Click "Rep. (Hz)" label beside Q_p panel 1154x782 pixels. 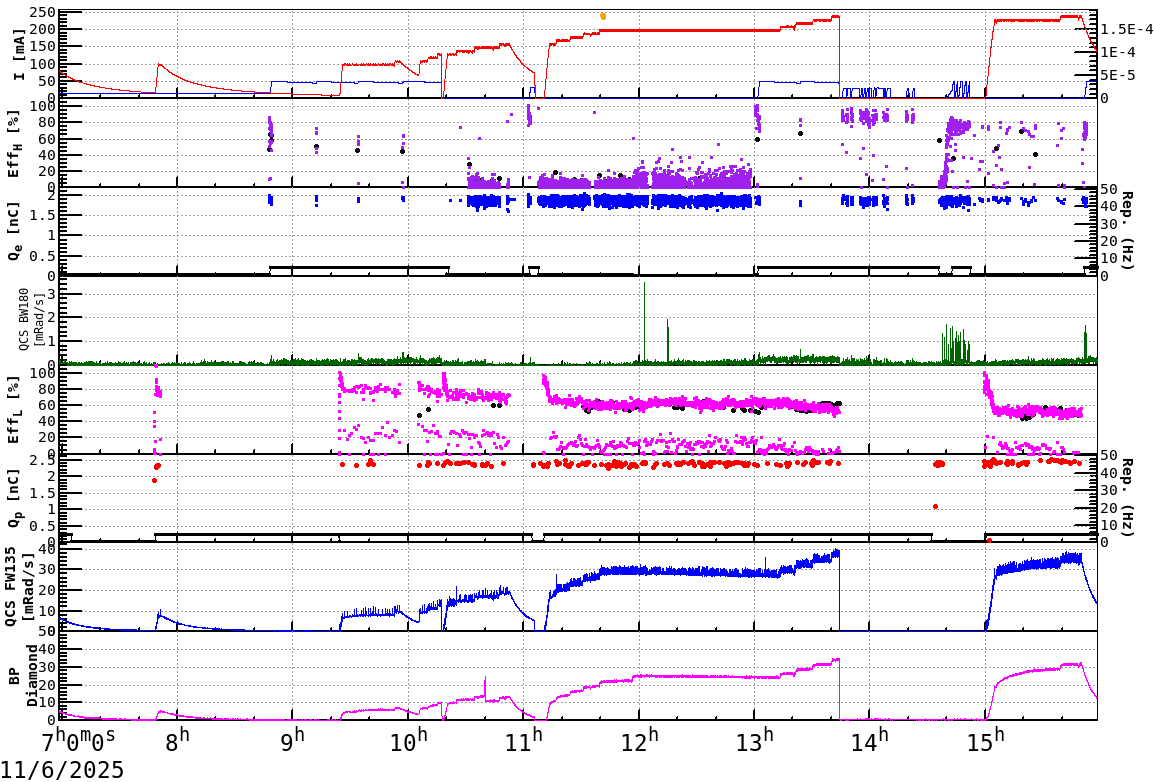(1127, 497)
